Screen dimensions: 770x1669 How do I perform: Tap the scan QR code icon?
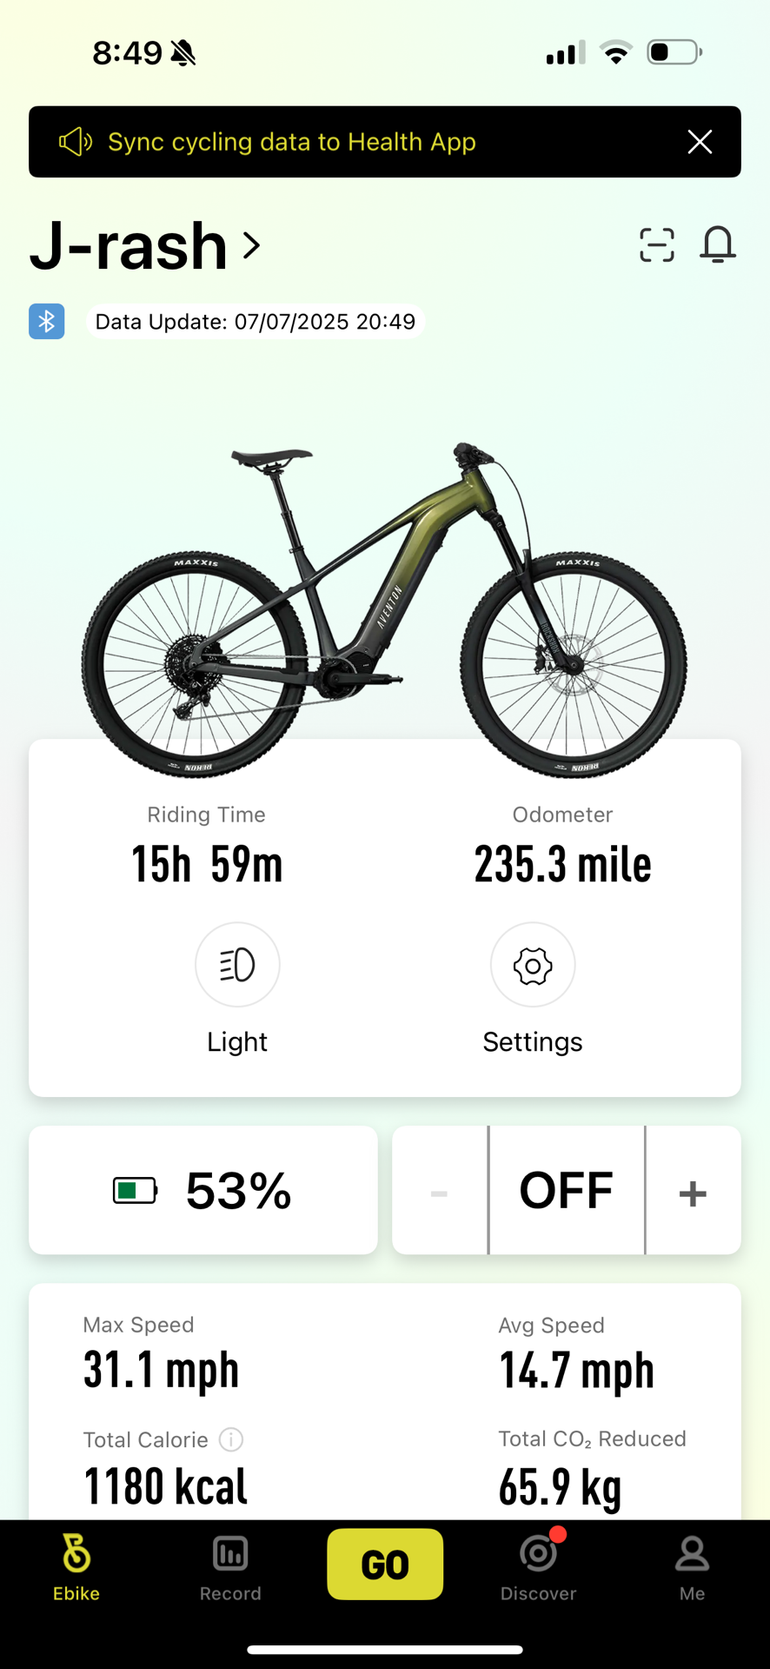pos(657,245)
